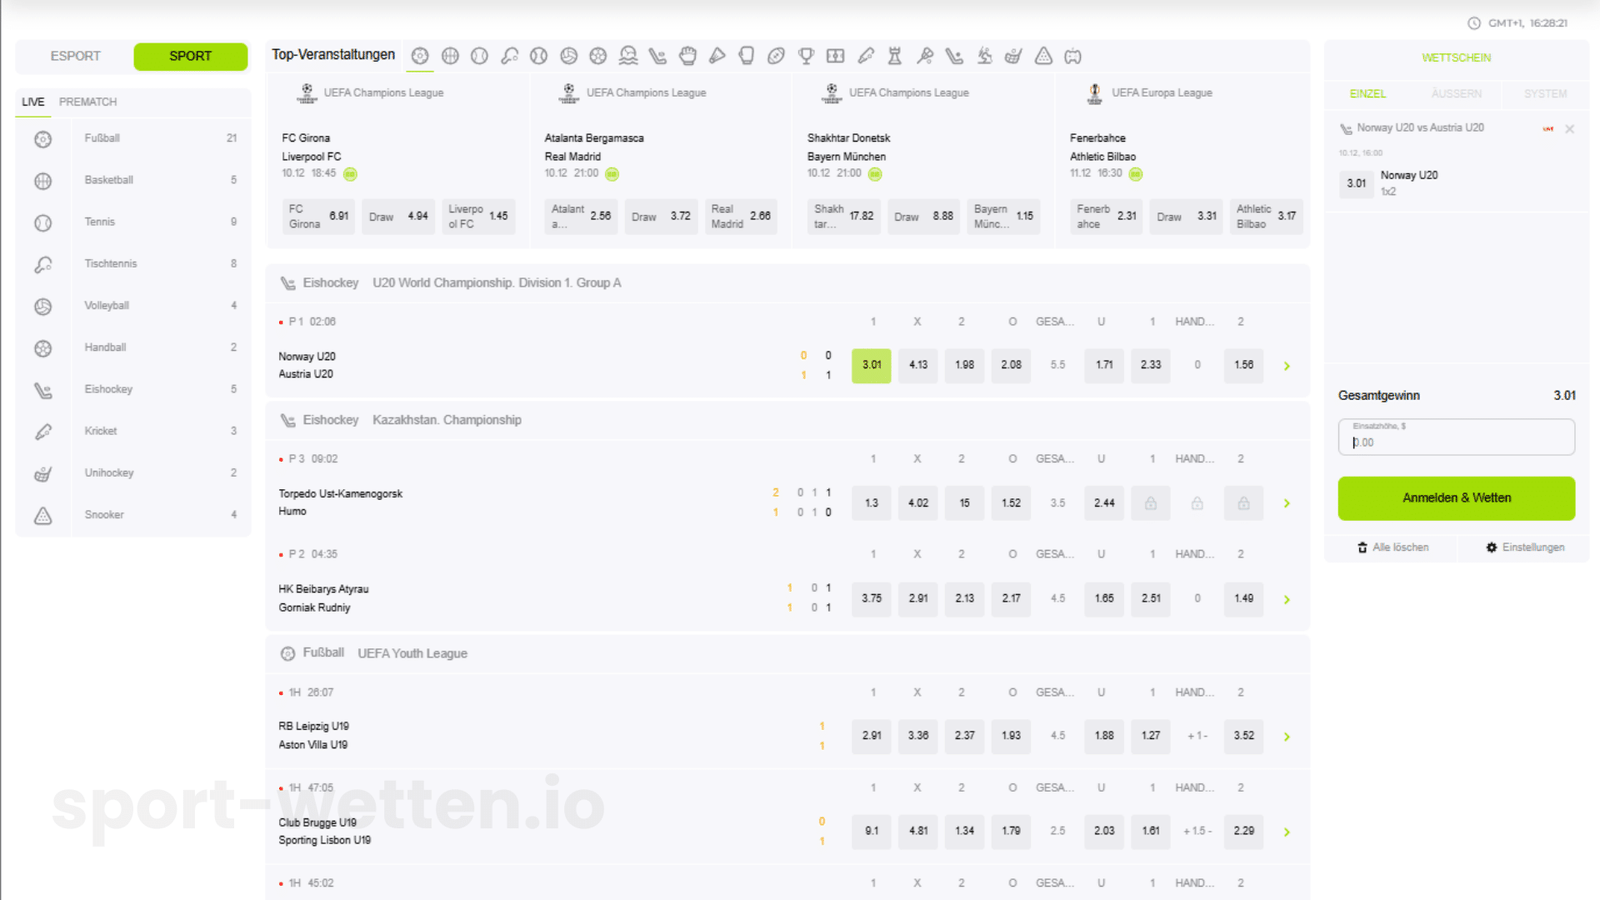Open Handball category in sidebar
1600x900 pixels.
pos(133,348)
